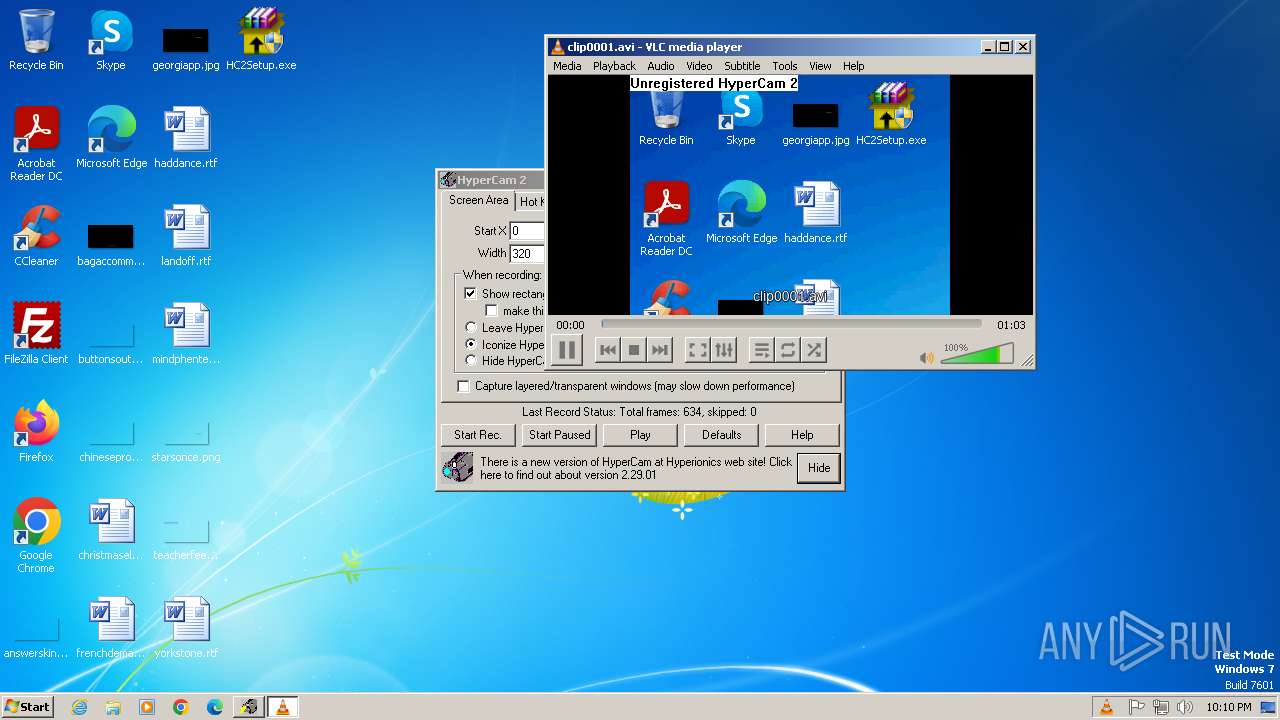Skip to next media in VLC

click(659, 350)
